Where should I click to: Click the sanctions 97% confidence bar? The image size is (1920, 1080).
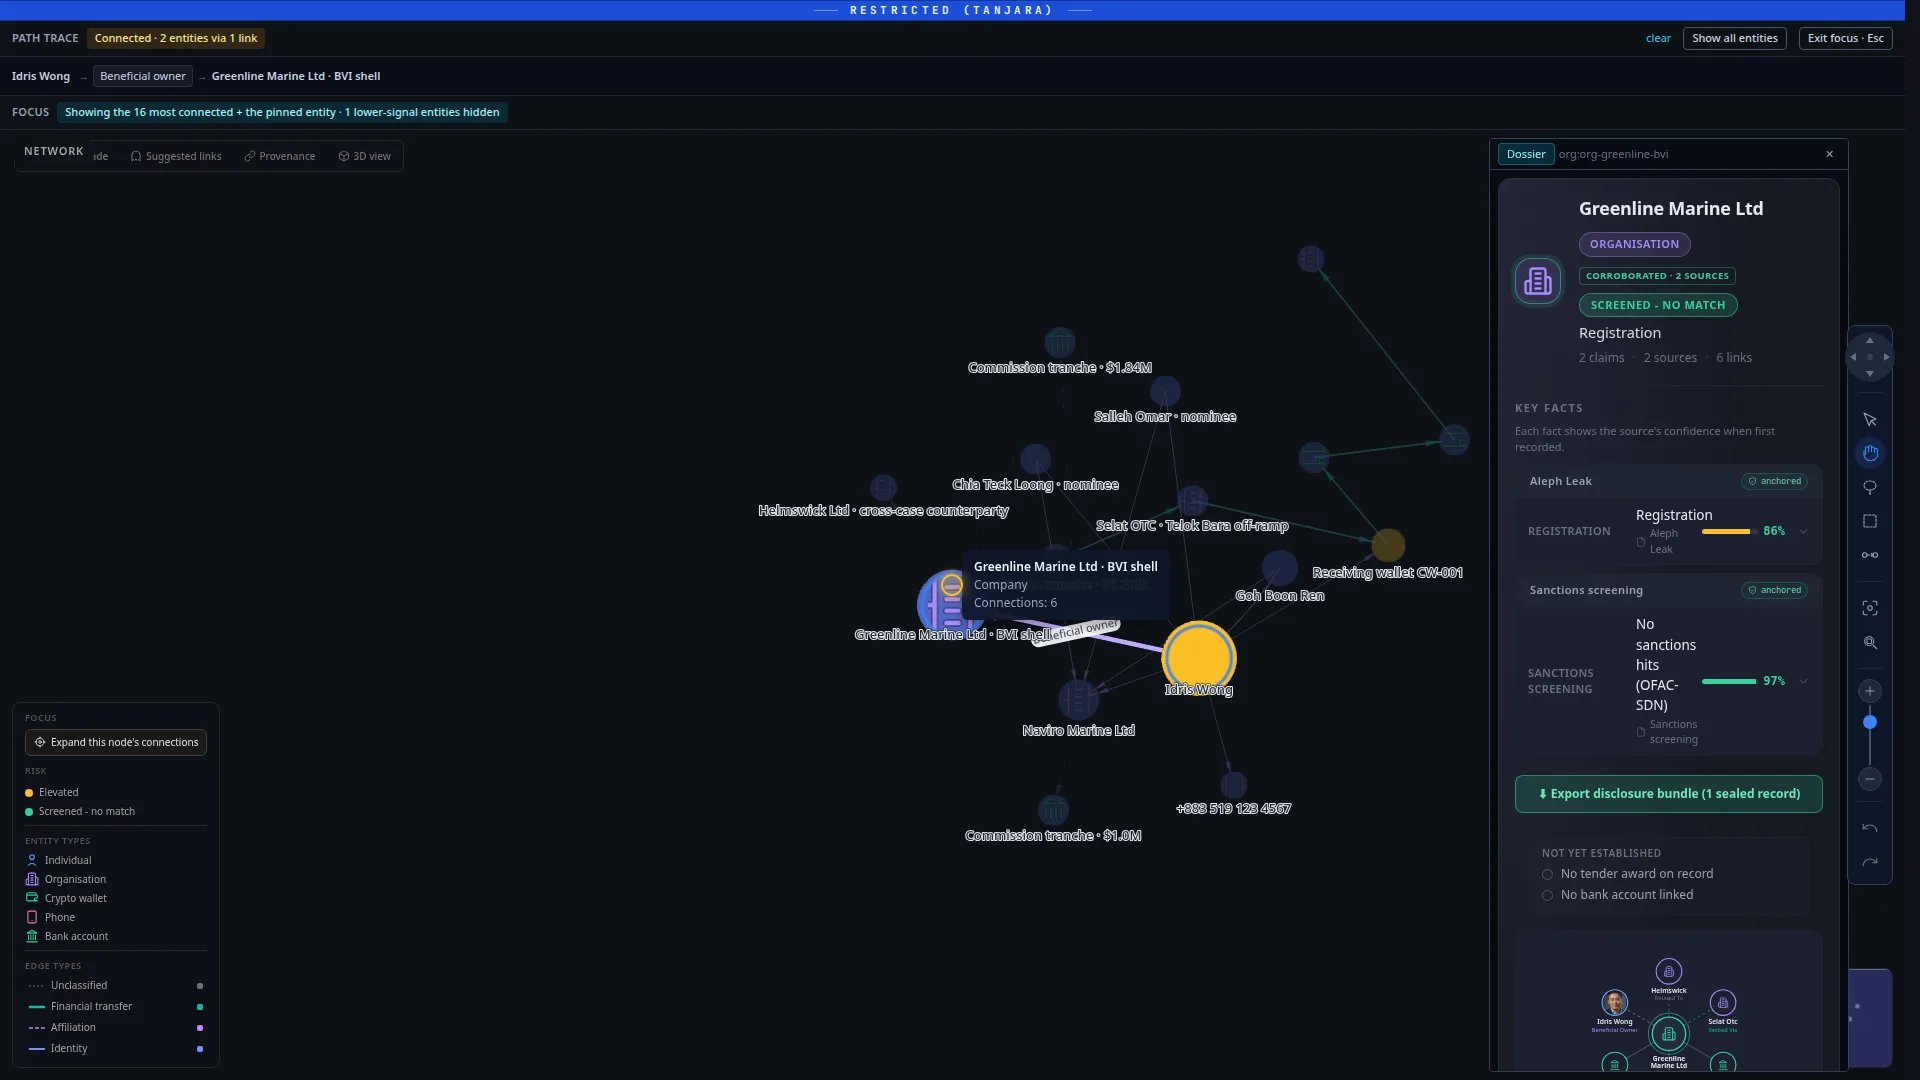[1729, 681]
